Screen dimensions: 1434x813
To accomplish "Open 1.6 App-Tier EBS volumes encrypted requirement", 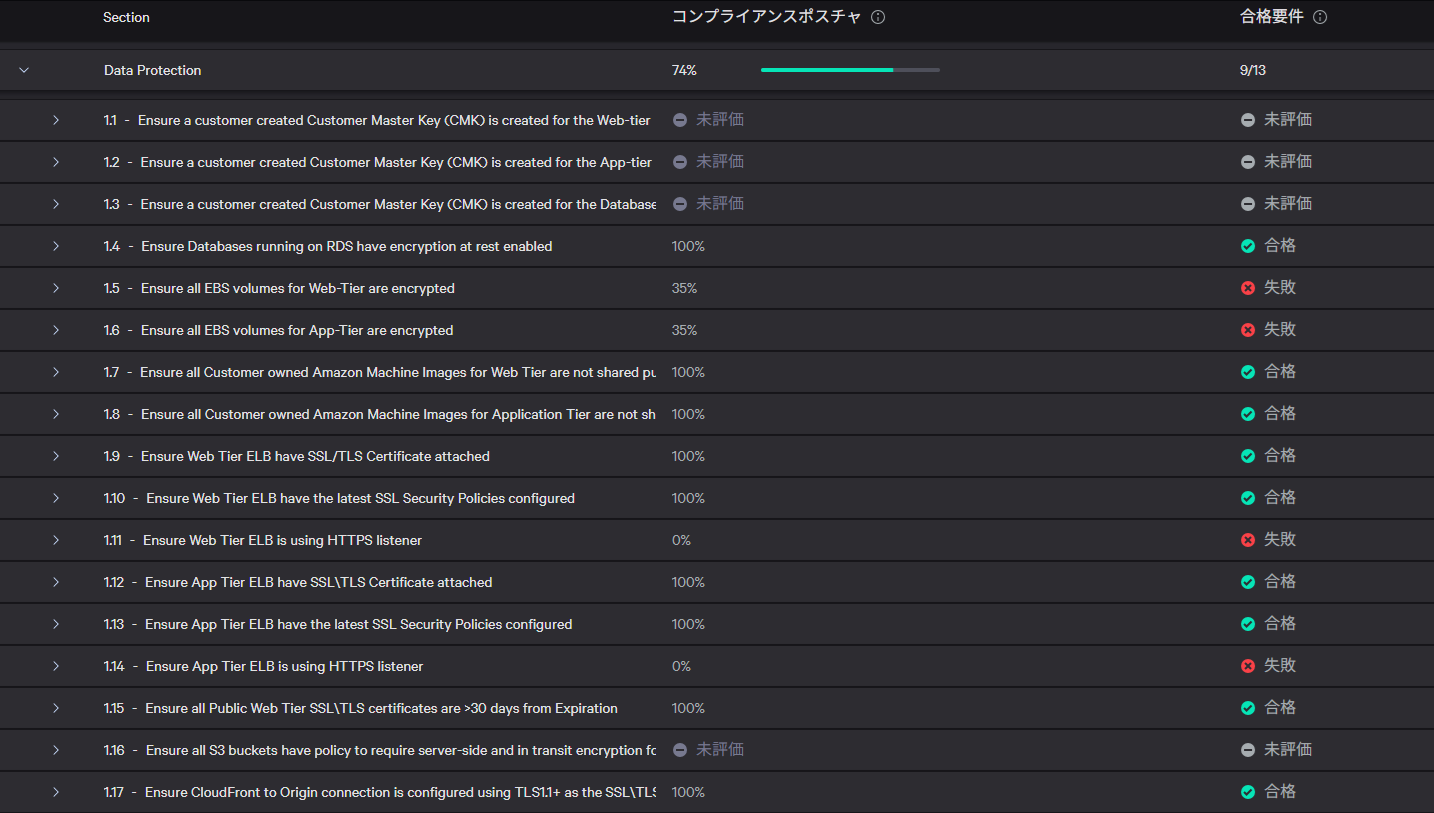I will point(297,330).
